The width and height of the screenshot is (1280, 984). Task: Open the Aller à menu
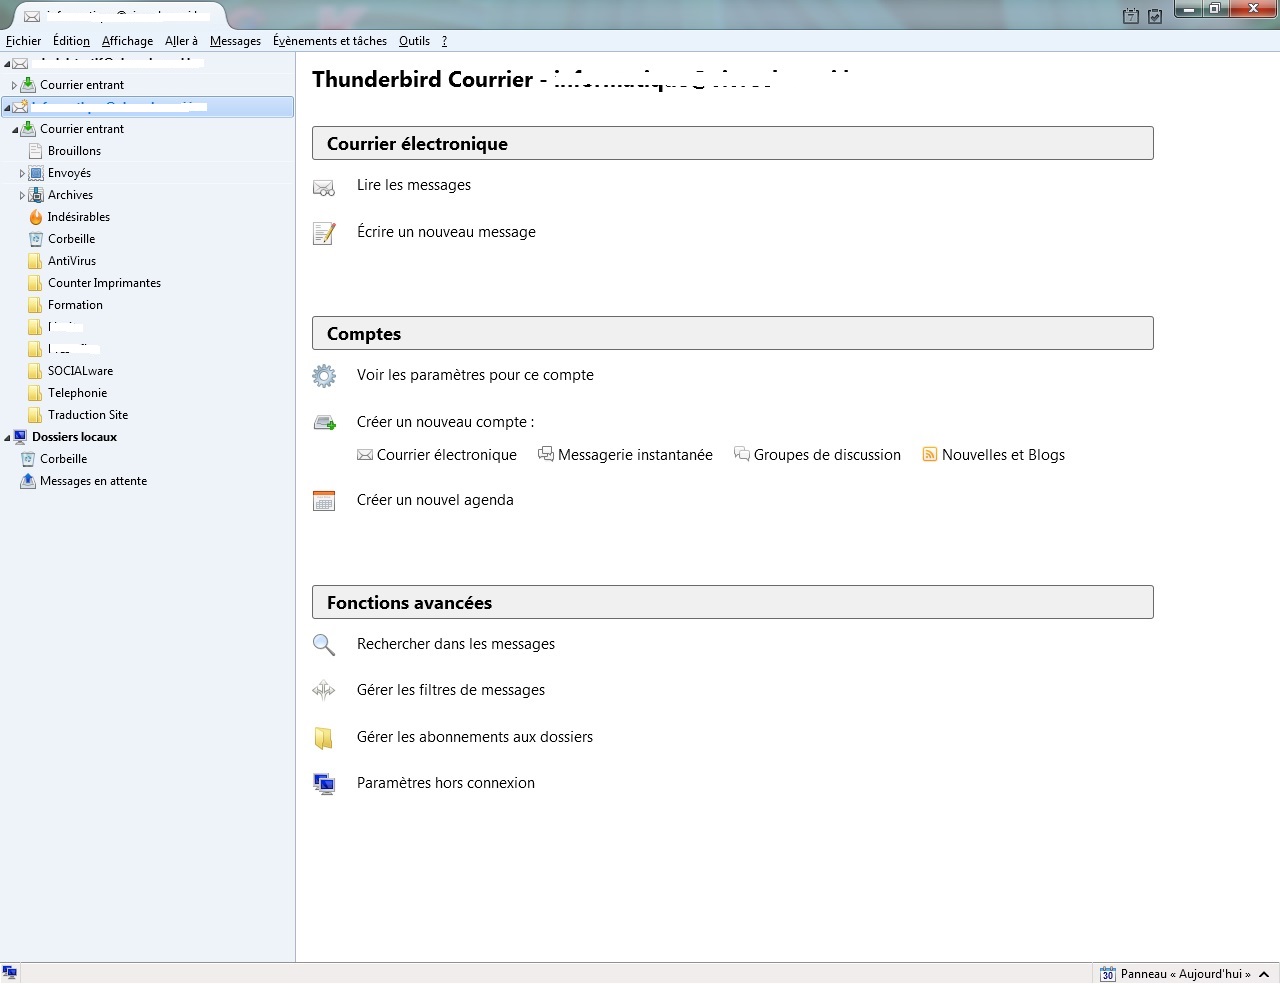point(181,41)
